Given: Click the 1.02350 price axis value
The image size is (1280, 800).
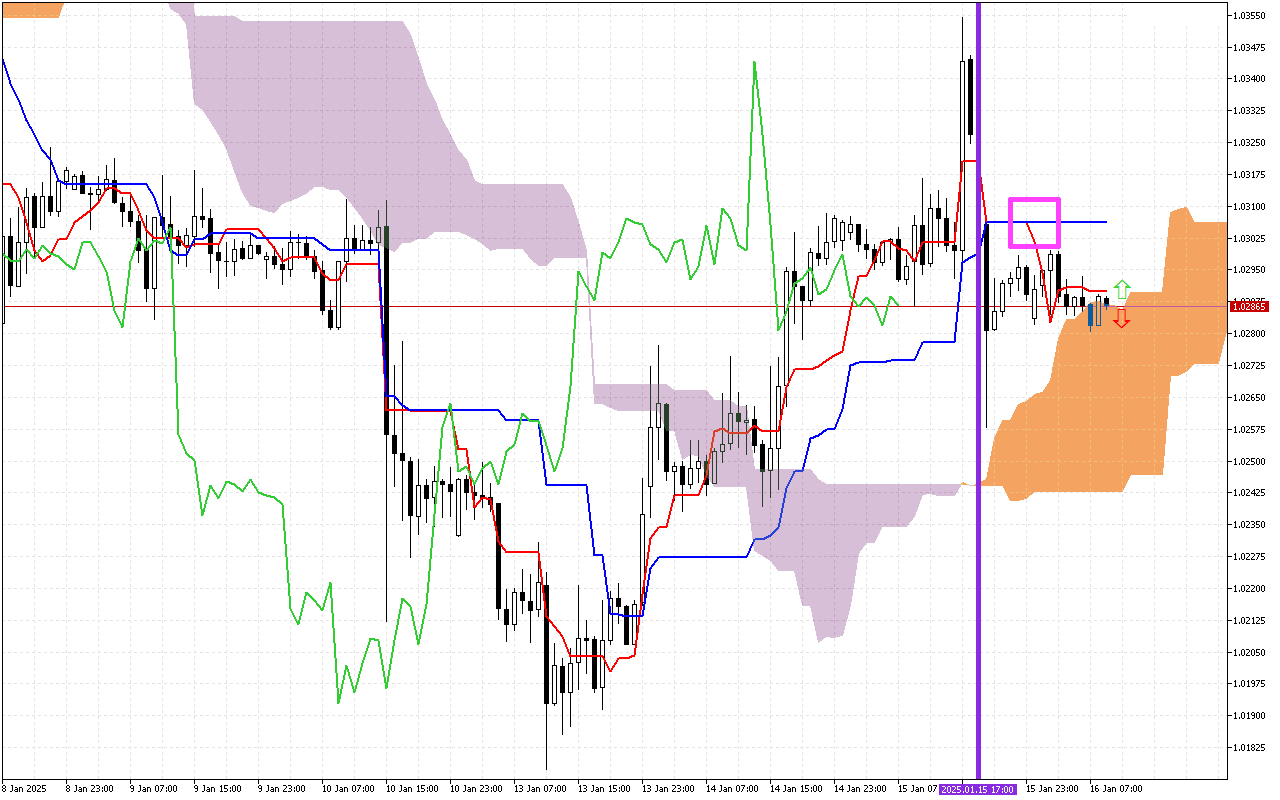Looking at the screenshot, I should coord(1250,525).
